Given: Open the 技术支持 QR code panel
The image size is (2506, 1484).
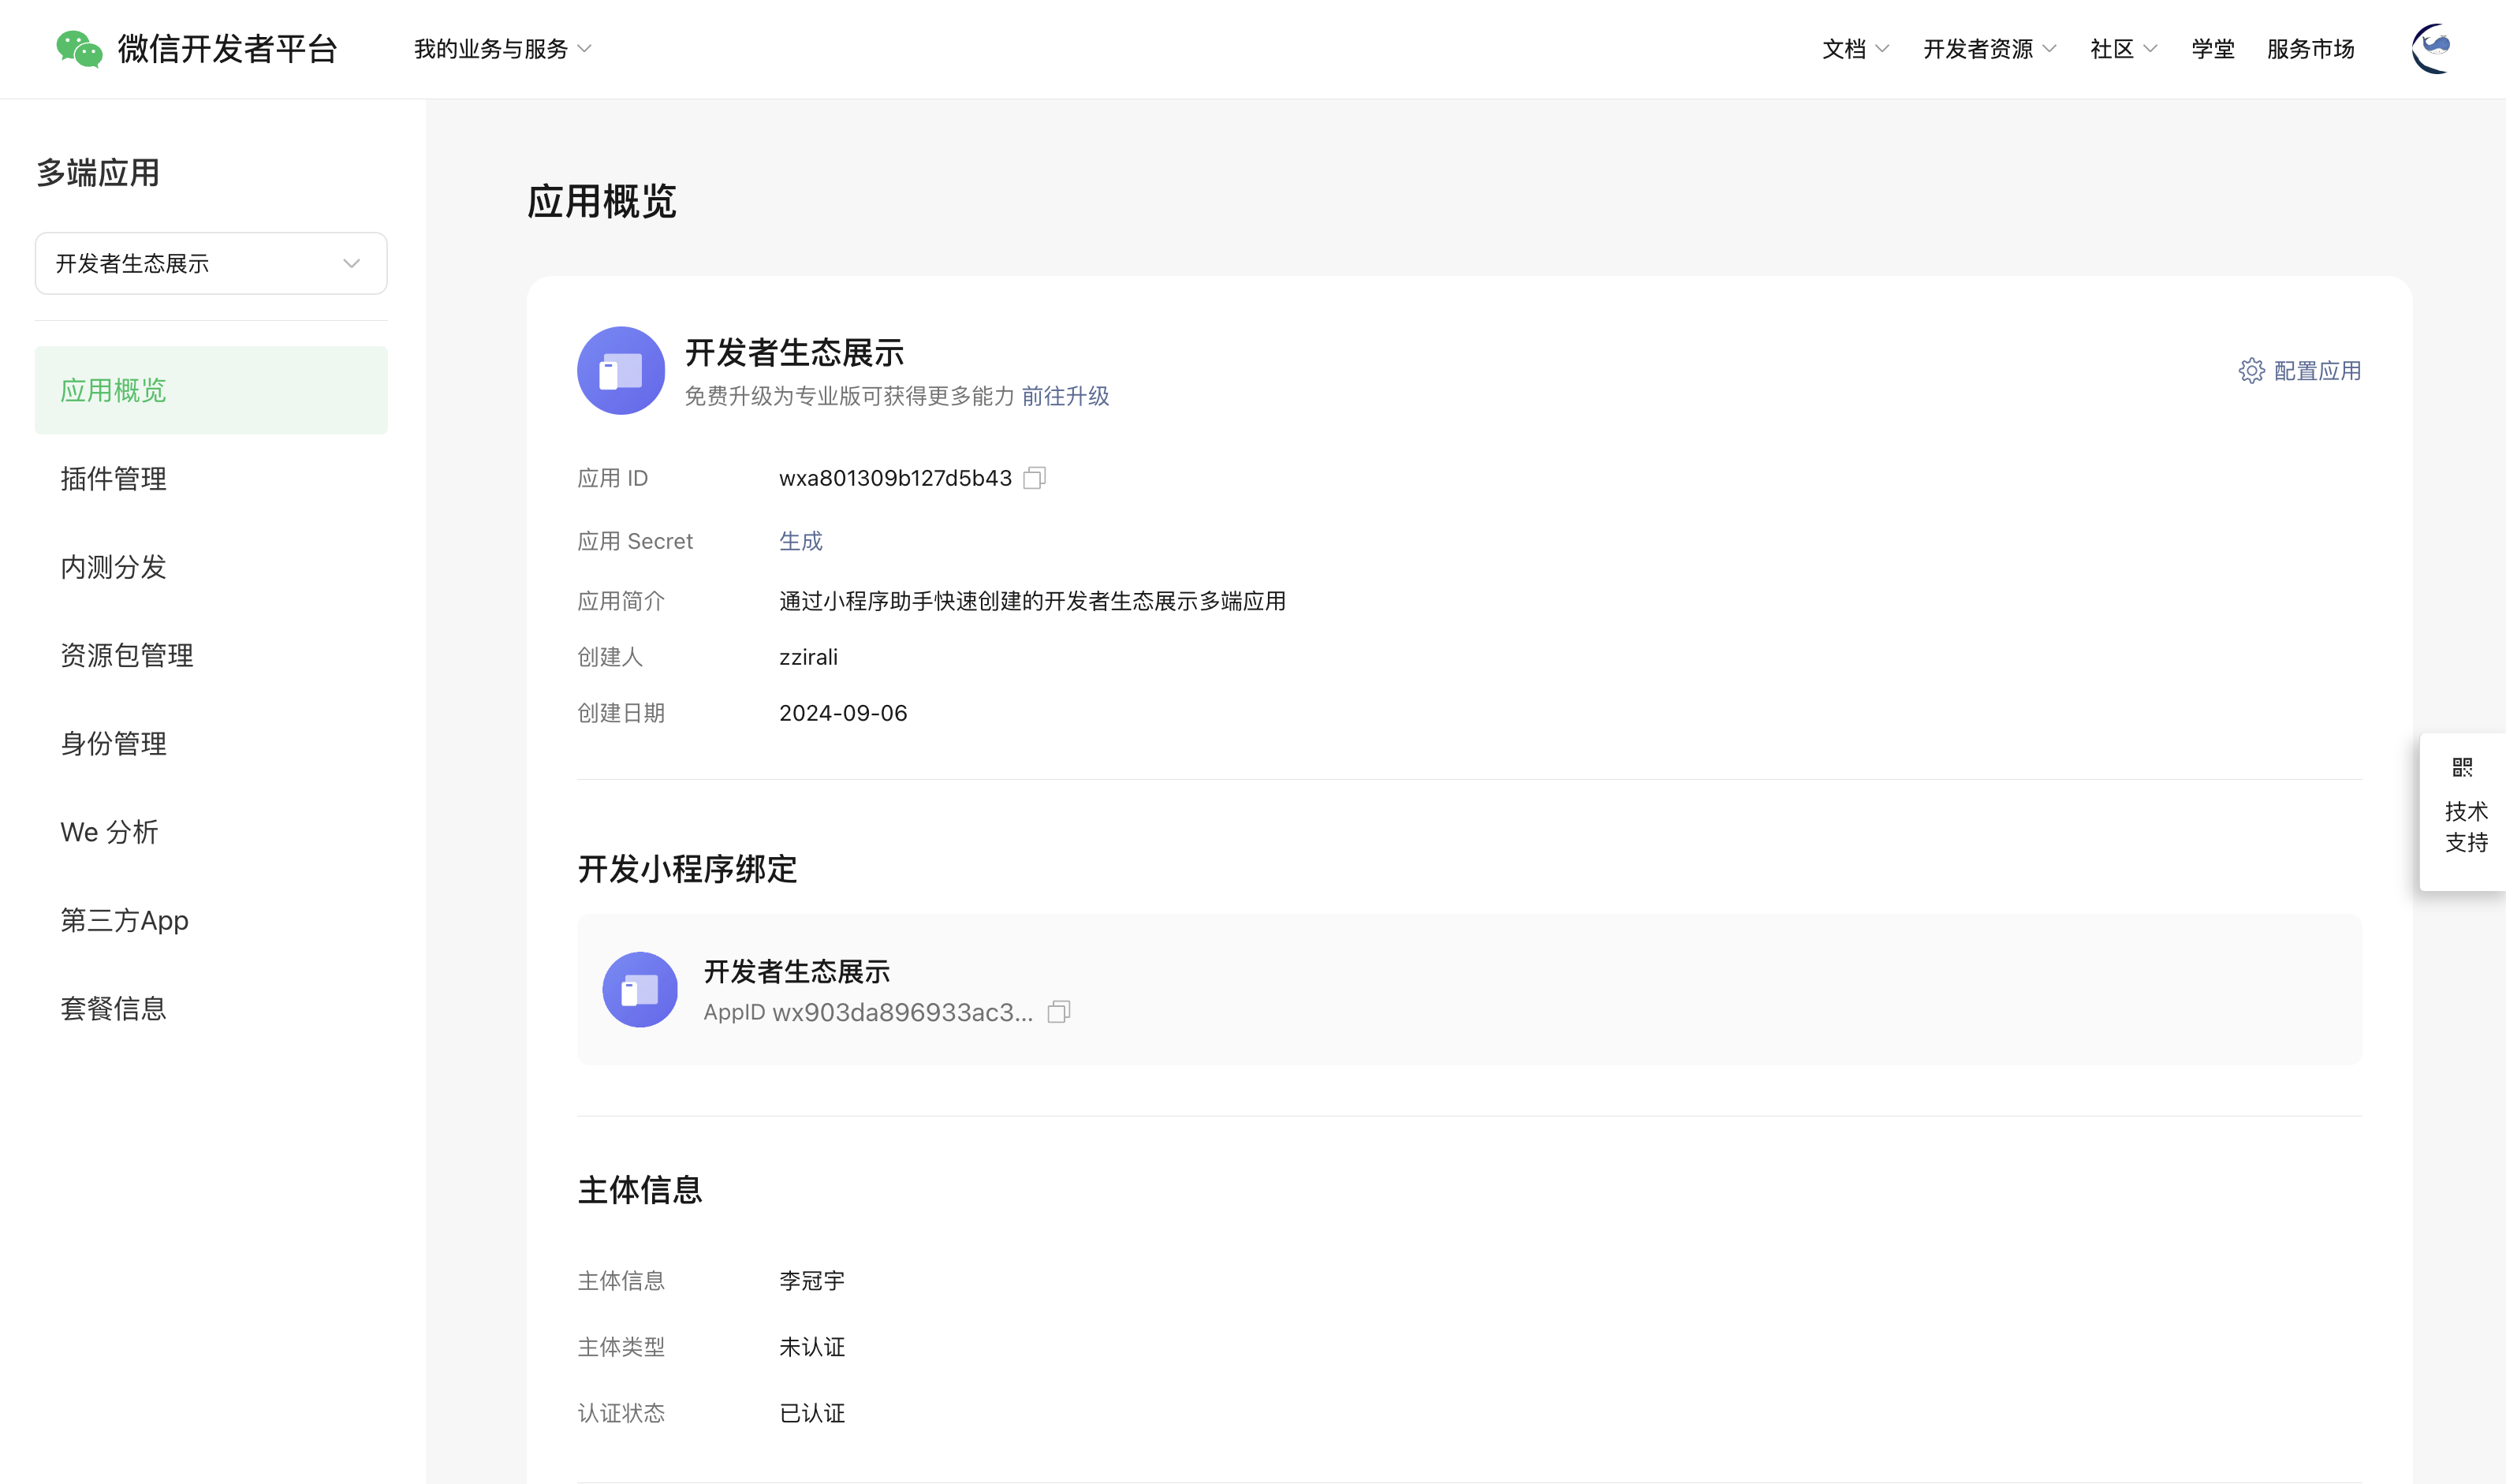Looking at the screenshot, I should point(2464,811).
